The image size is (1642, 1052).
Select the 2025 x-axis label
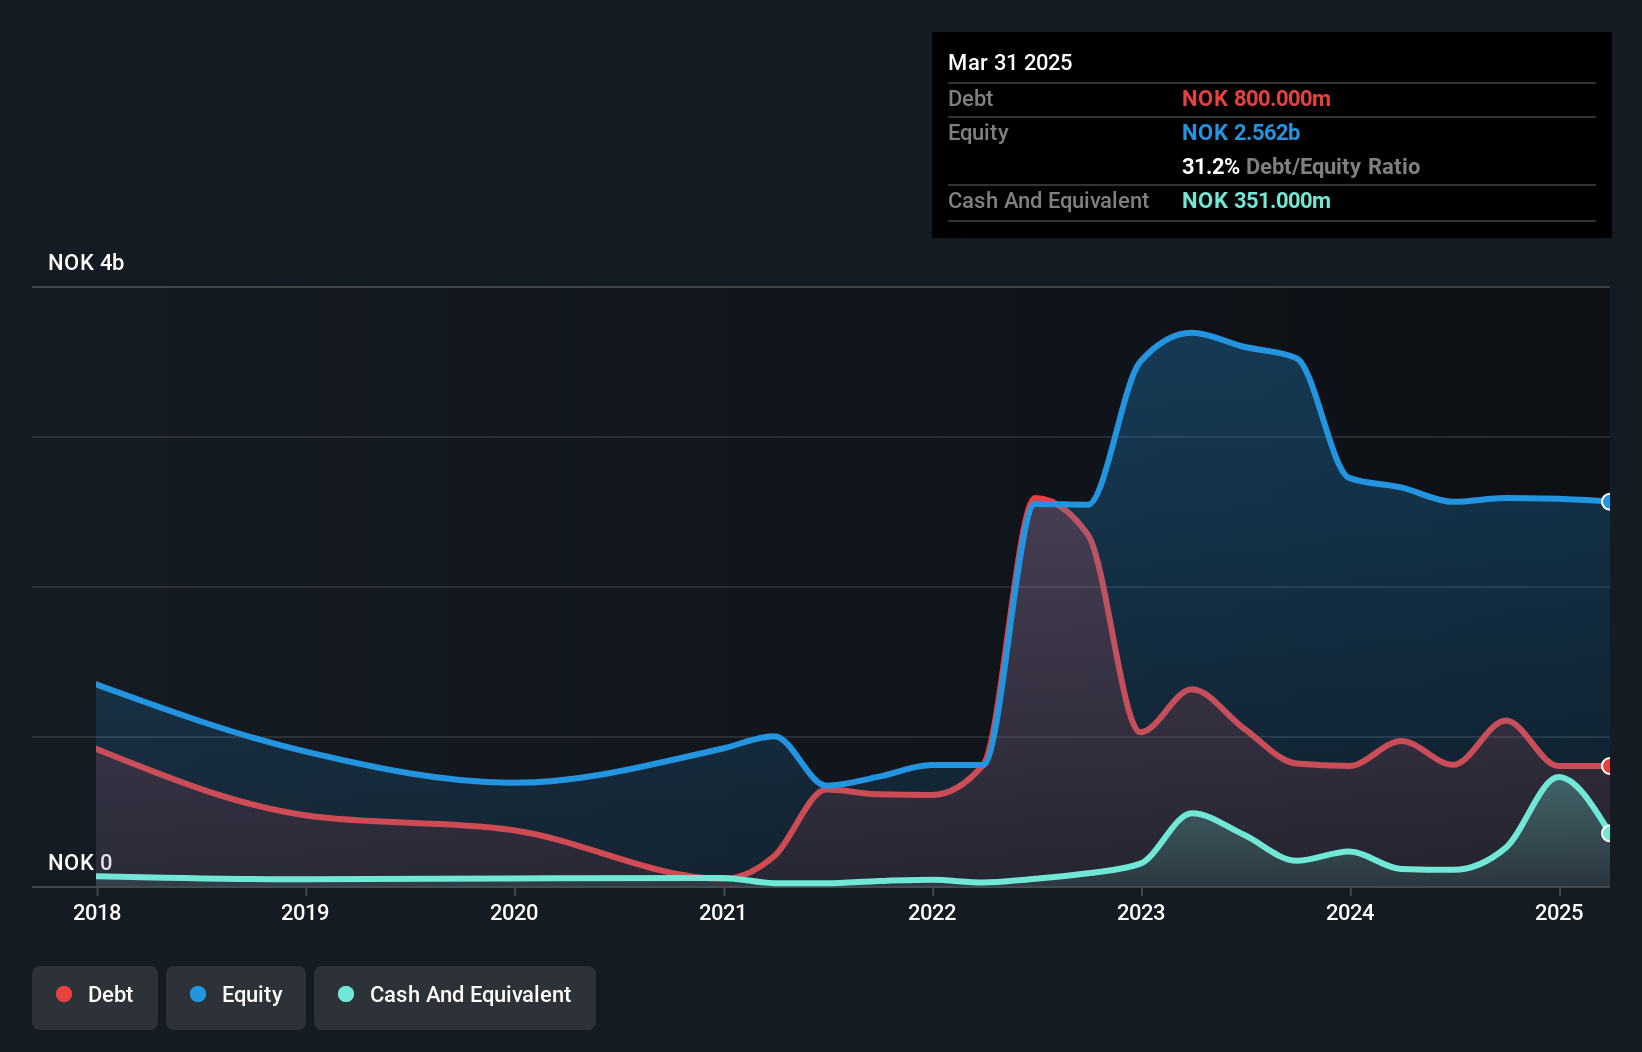pos(1559,912)
